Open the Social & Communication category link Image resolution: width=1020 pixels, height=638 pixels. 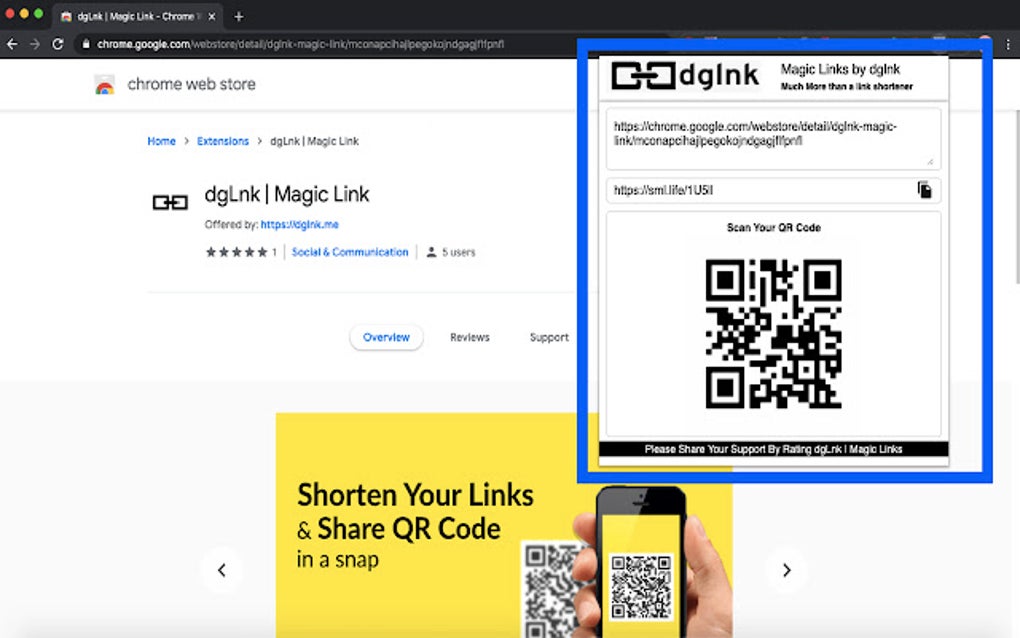[350, 252]
